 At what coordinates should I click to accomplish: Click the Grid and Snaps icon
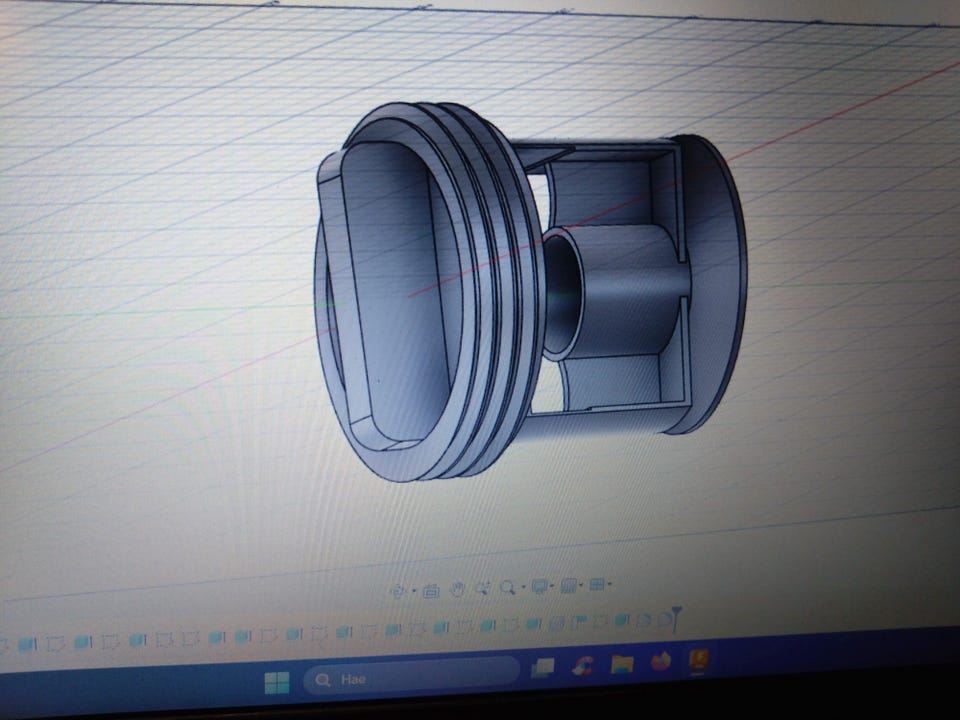[x=568, y=586]
